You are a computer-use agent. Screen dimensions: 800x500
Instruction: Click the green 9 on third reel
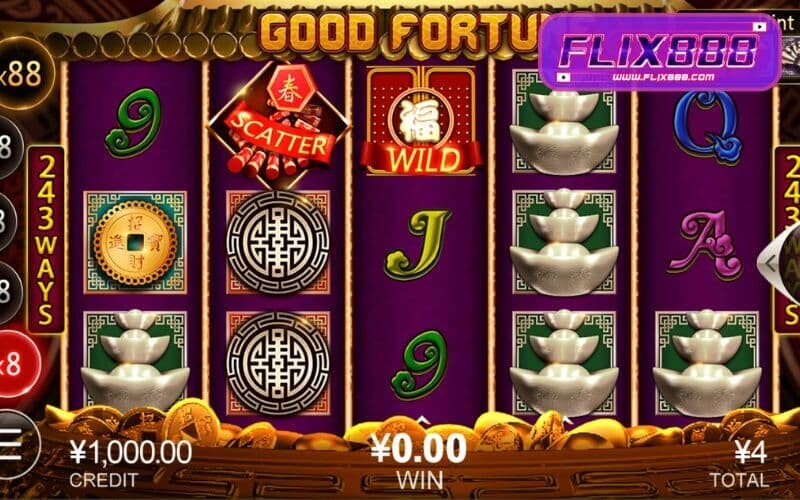pos(419,365)
